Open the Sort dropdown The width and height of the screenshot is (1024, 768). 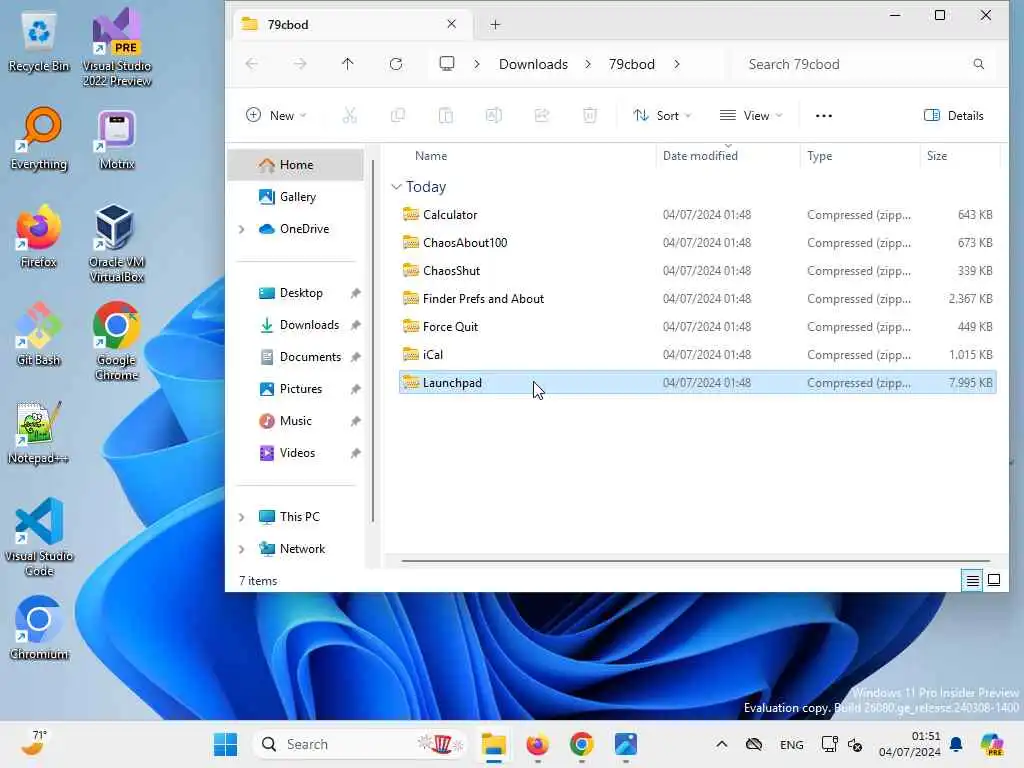tap(662, 116)
